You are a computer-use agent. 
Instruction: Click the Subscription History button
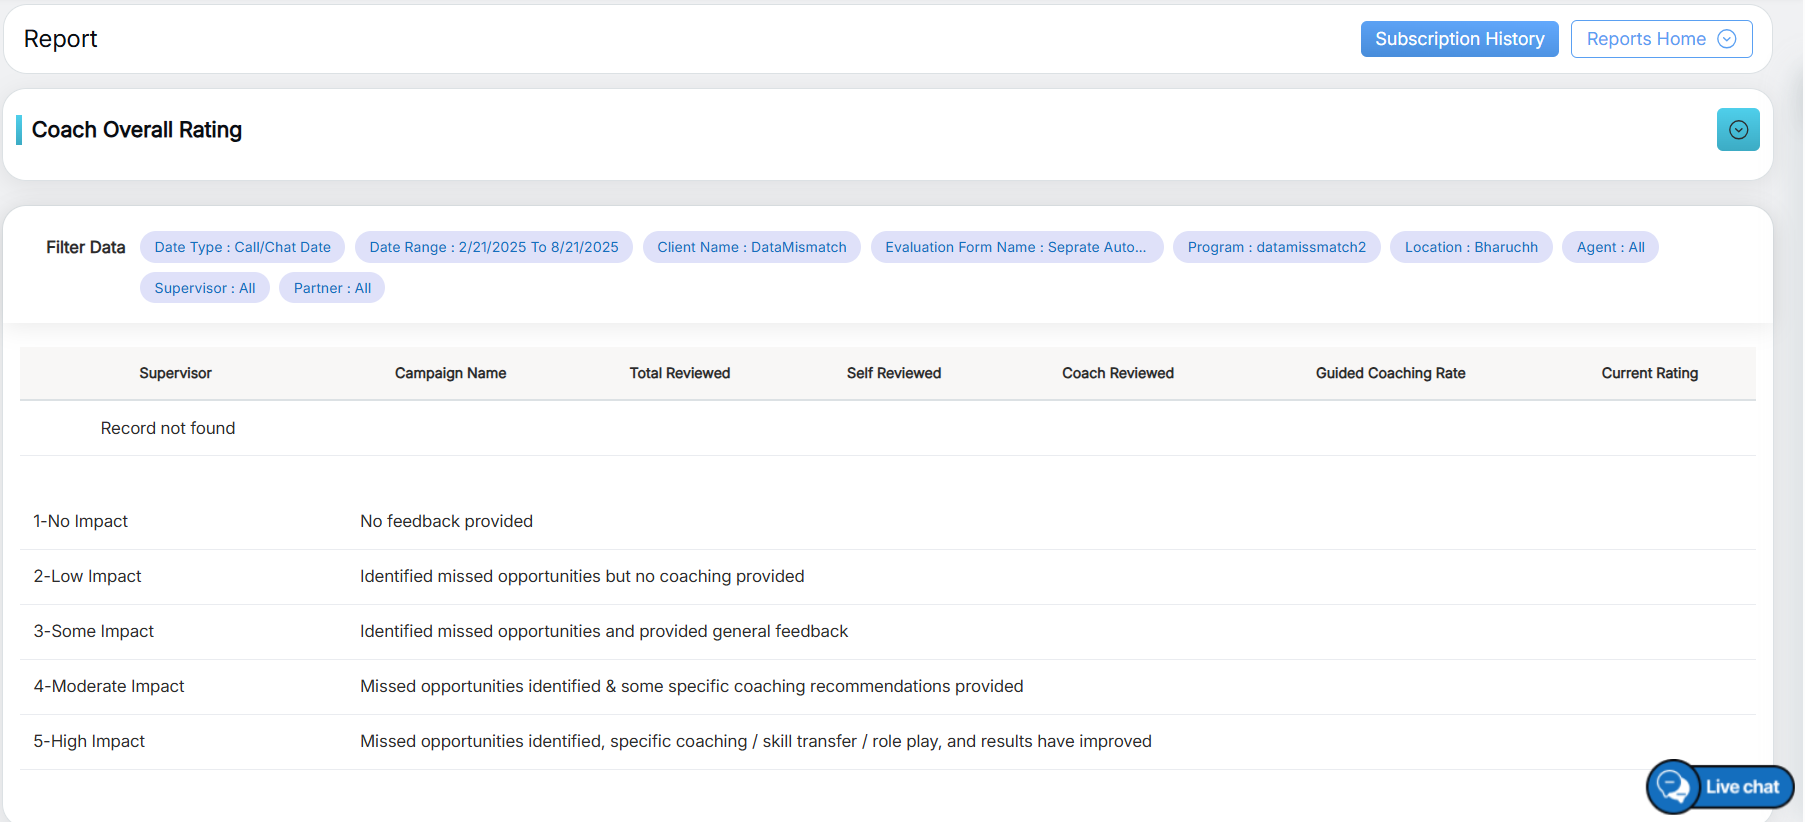pos(1458,39)
